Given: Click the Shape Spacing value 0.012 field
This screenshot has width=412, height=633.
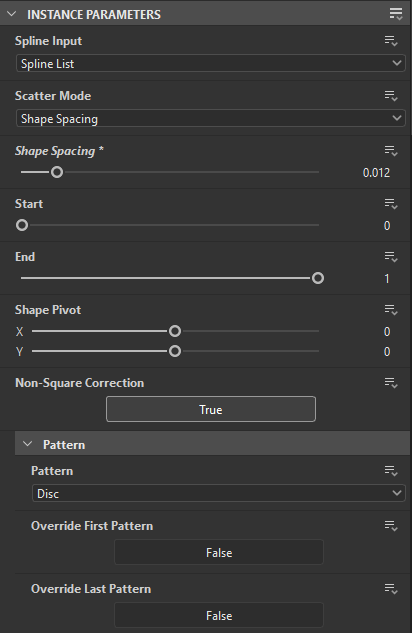Looking at the screenshot, I should point(376,173).
